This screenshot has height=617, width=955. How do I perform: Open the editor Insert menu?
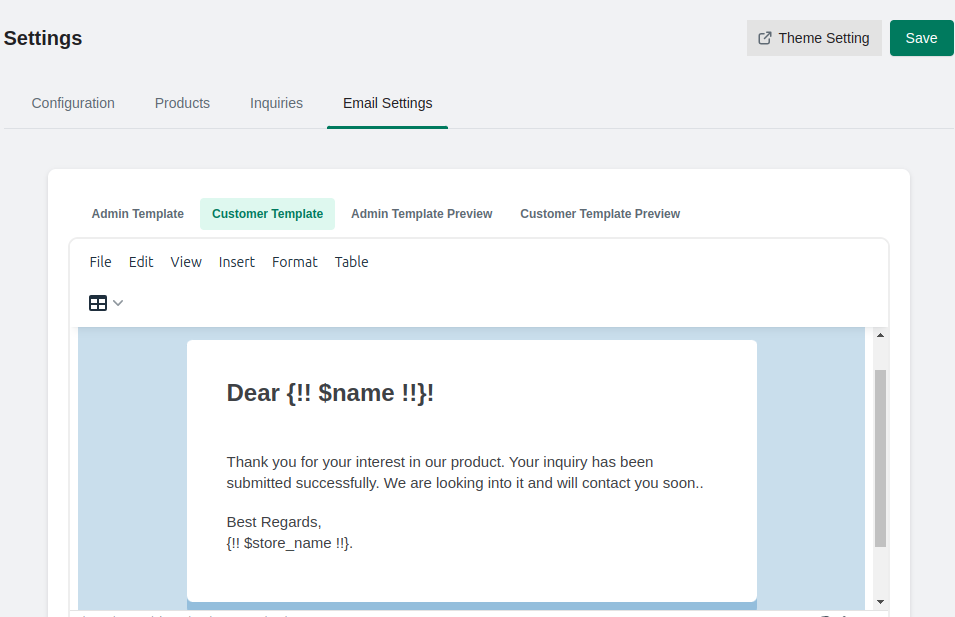coord(236,262)
